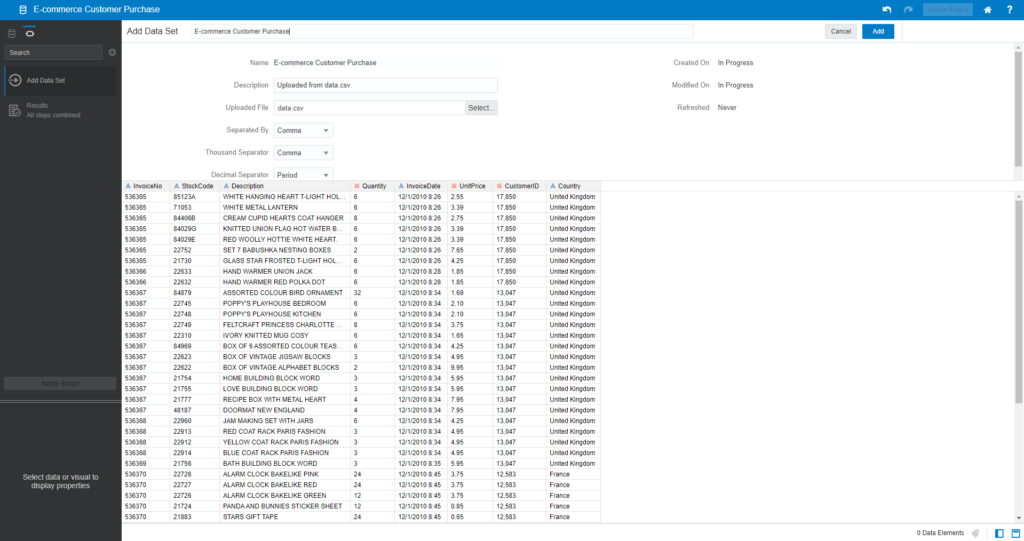Click the SET 7 BABUSHKA NESTING BOXES cell
Screen dimensions: 1024x541
click(x=285, y=250)
